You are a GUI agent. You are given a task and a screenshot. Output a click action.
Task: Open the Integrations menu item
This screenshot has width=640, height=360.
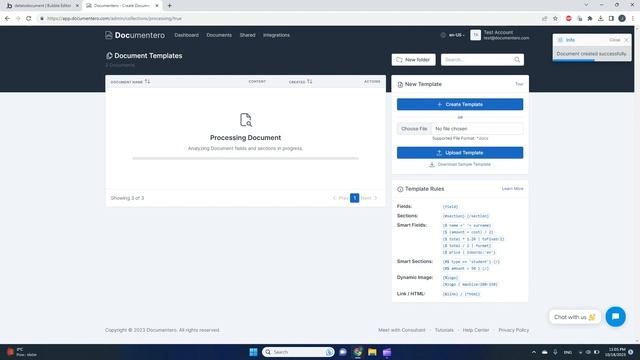276,35
